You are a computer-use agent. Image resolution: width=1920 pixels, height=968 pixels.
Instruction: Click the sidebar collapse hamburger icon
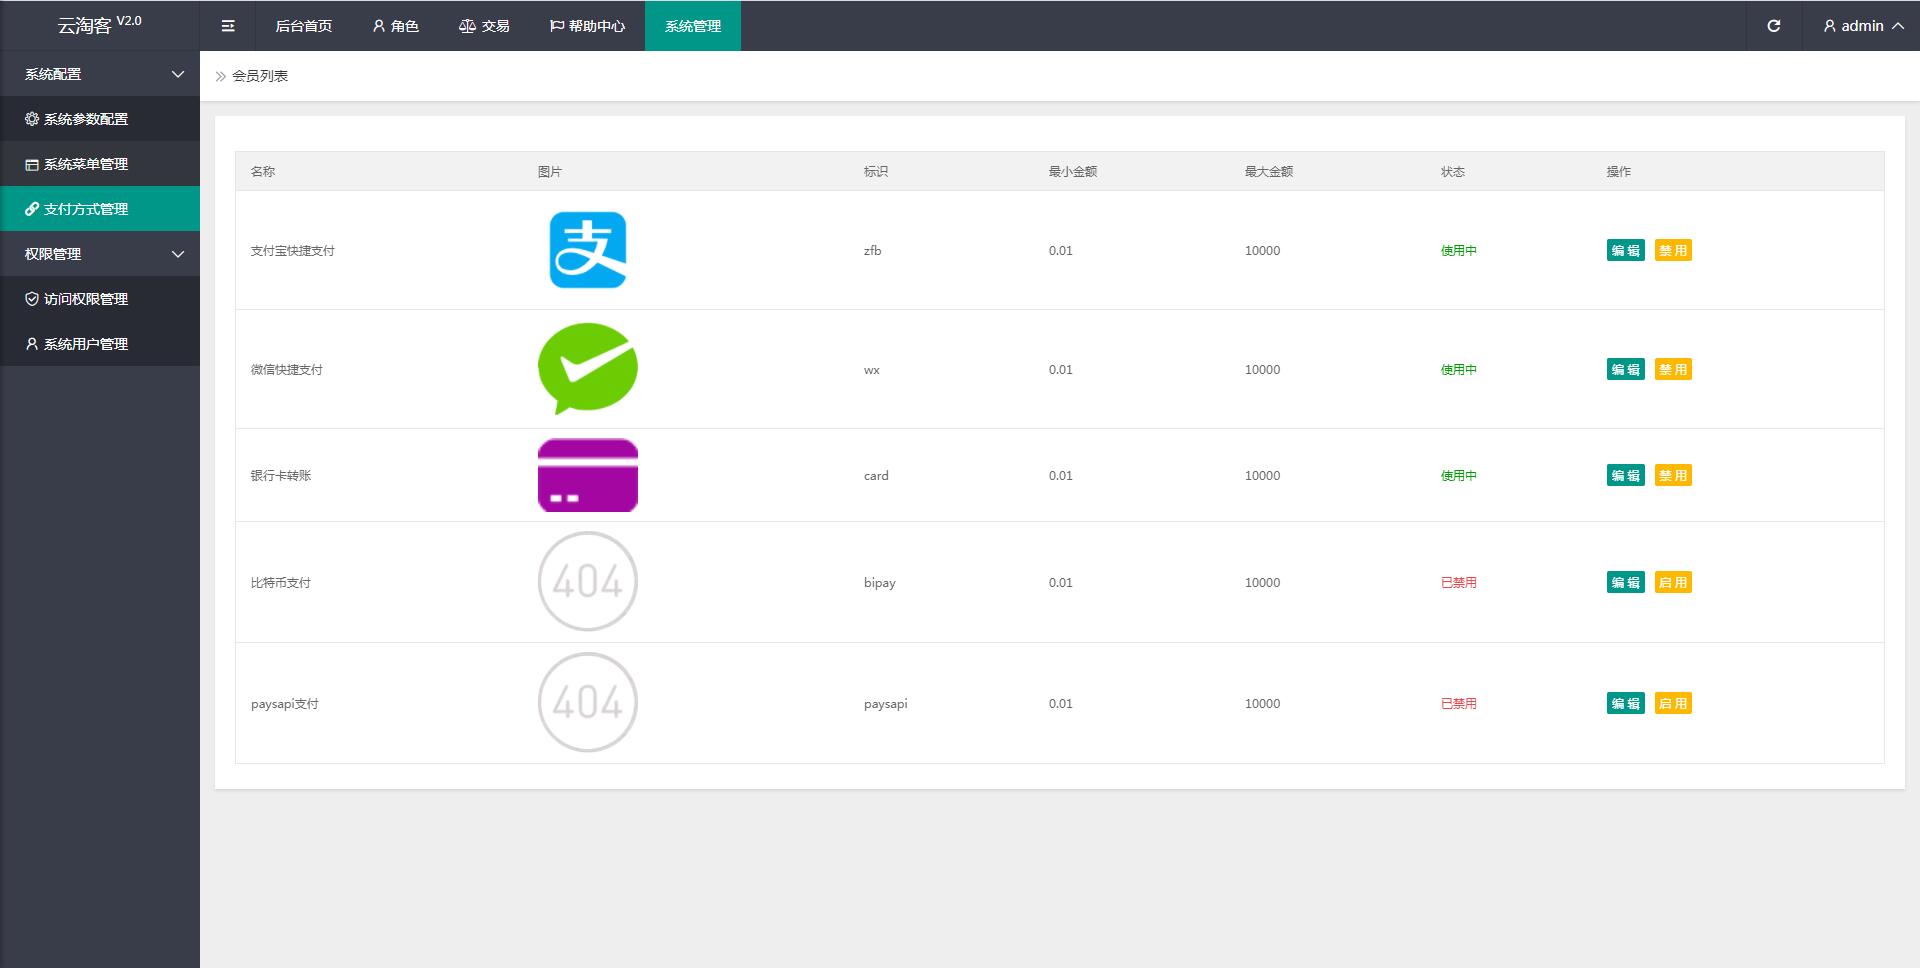click(x=228, y=26)
